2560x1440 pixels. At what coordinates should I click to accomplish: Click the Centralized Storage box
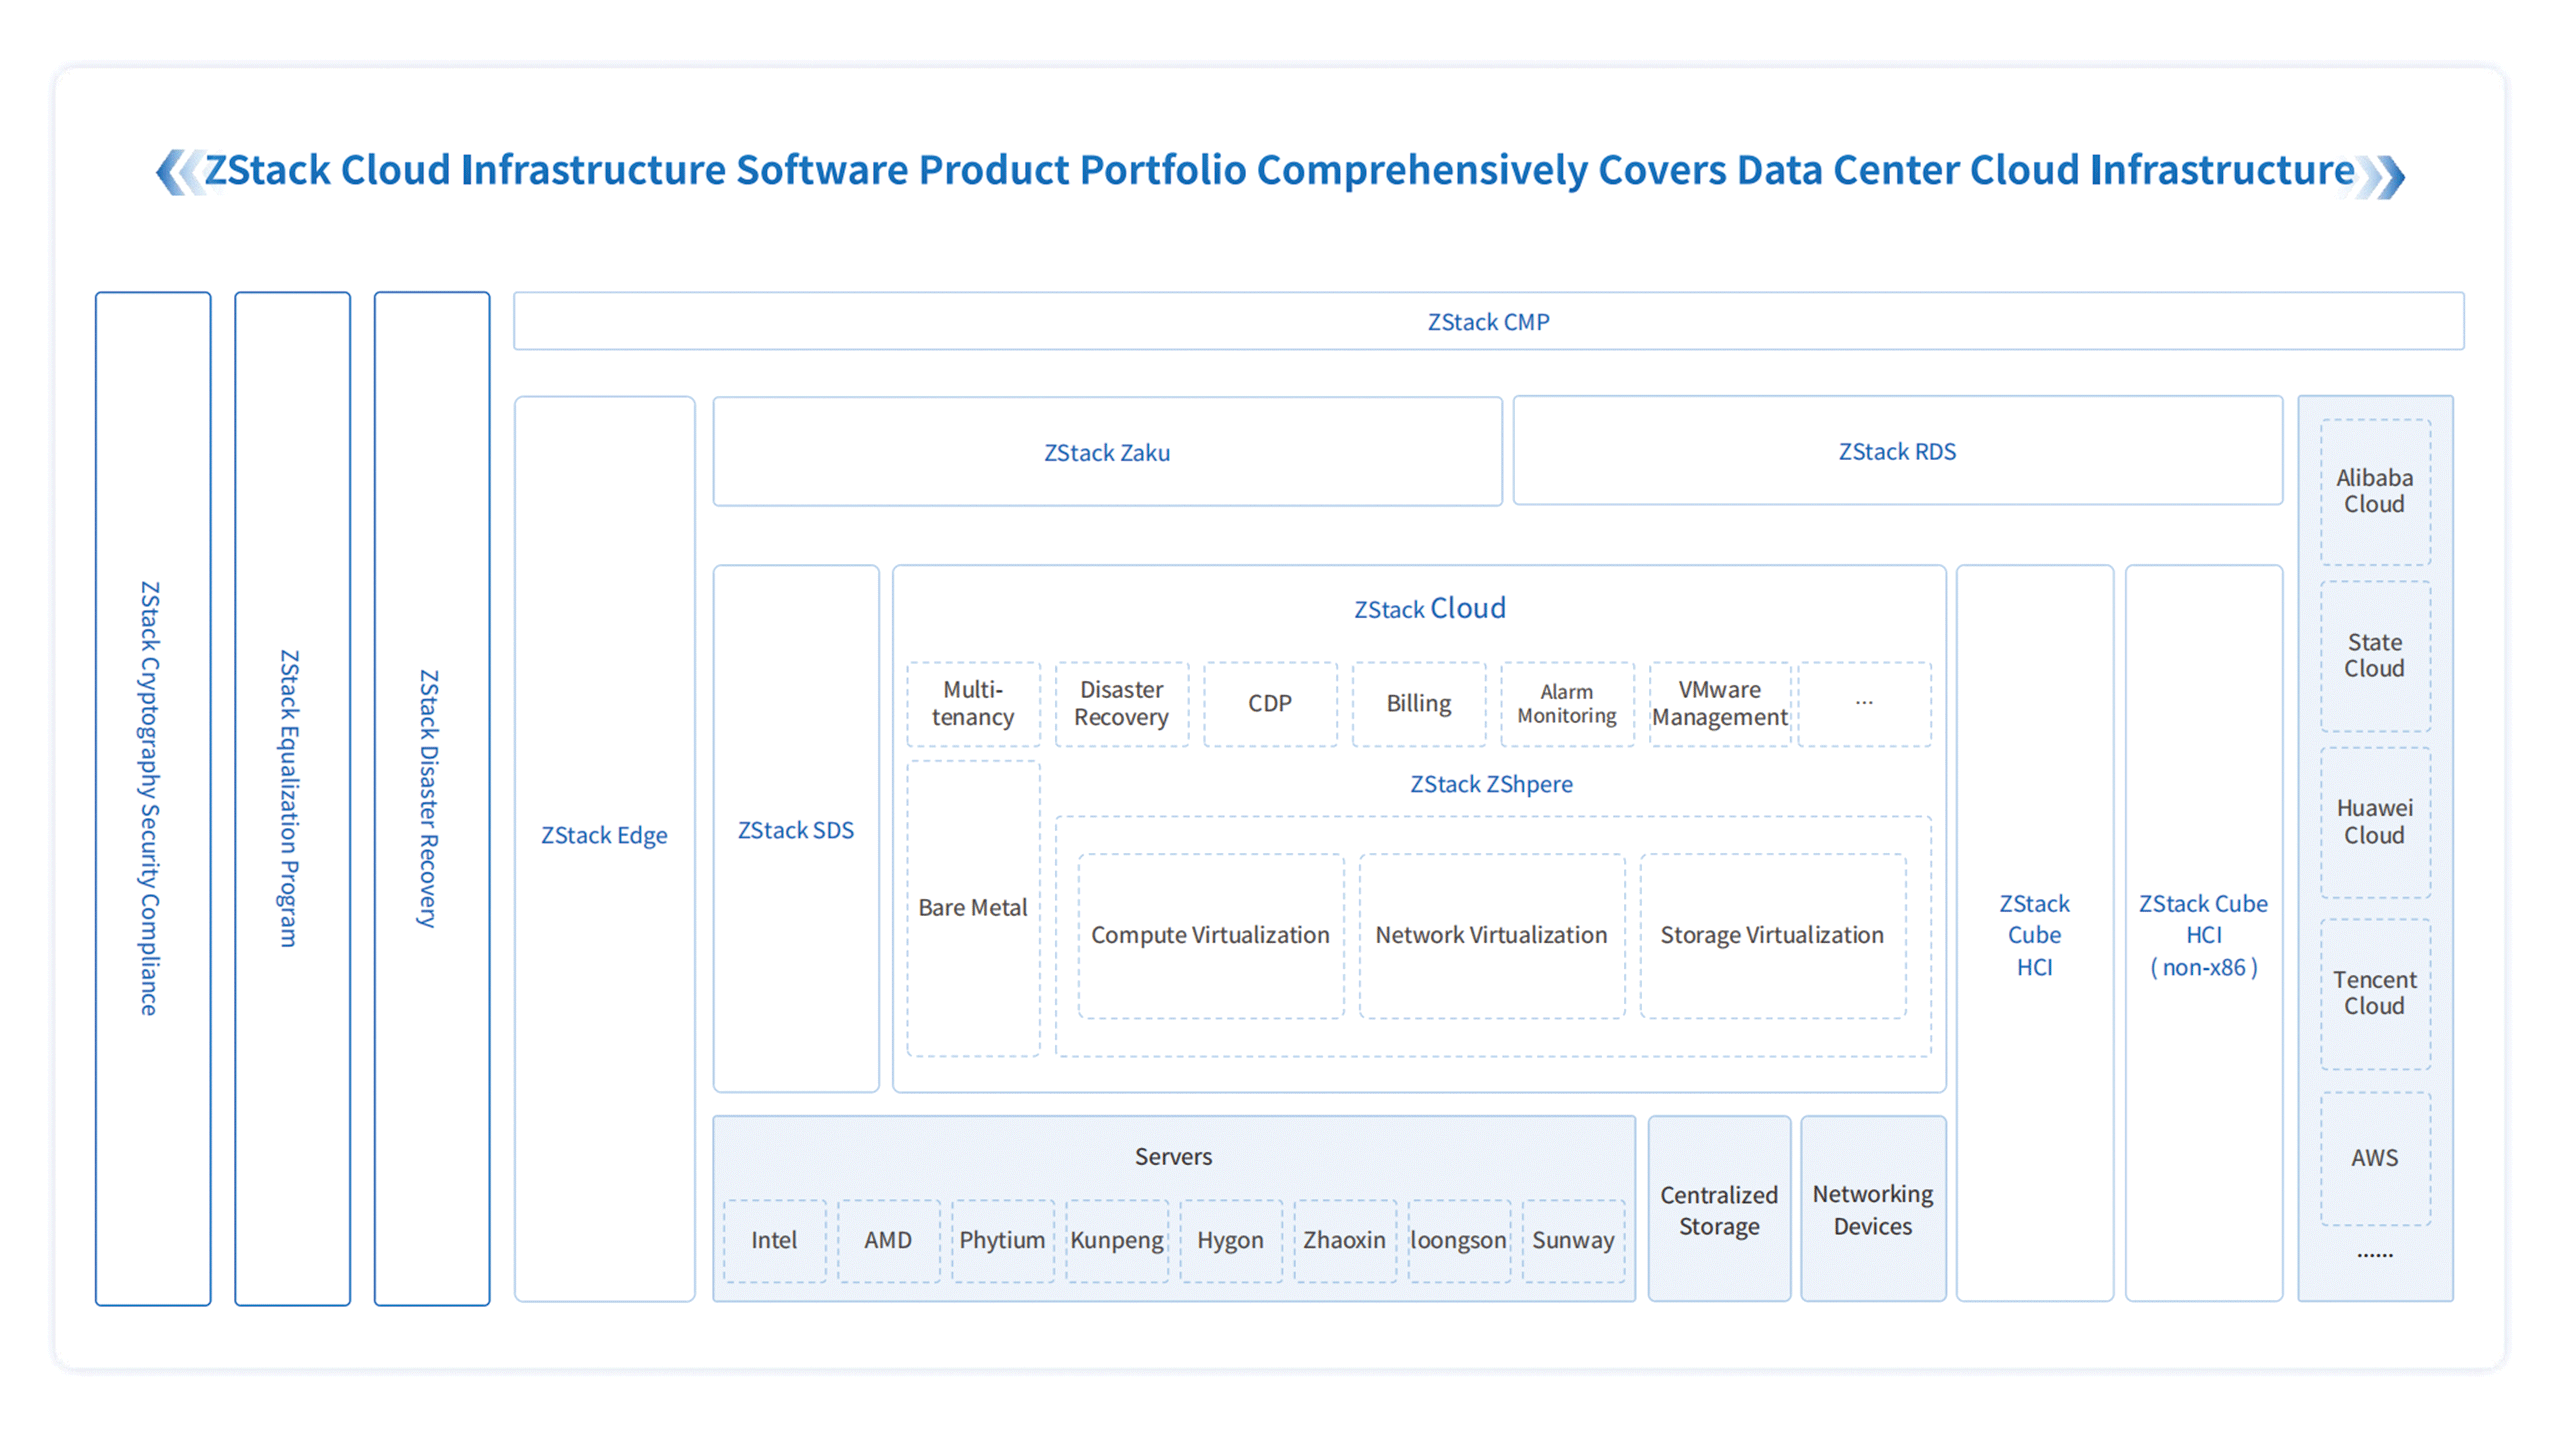point(1720,1209)
